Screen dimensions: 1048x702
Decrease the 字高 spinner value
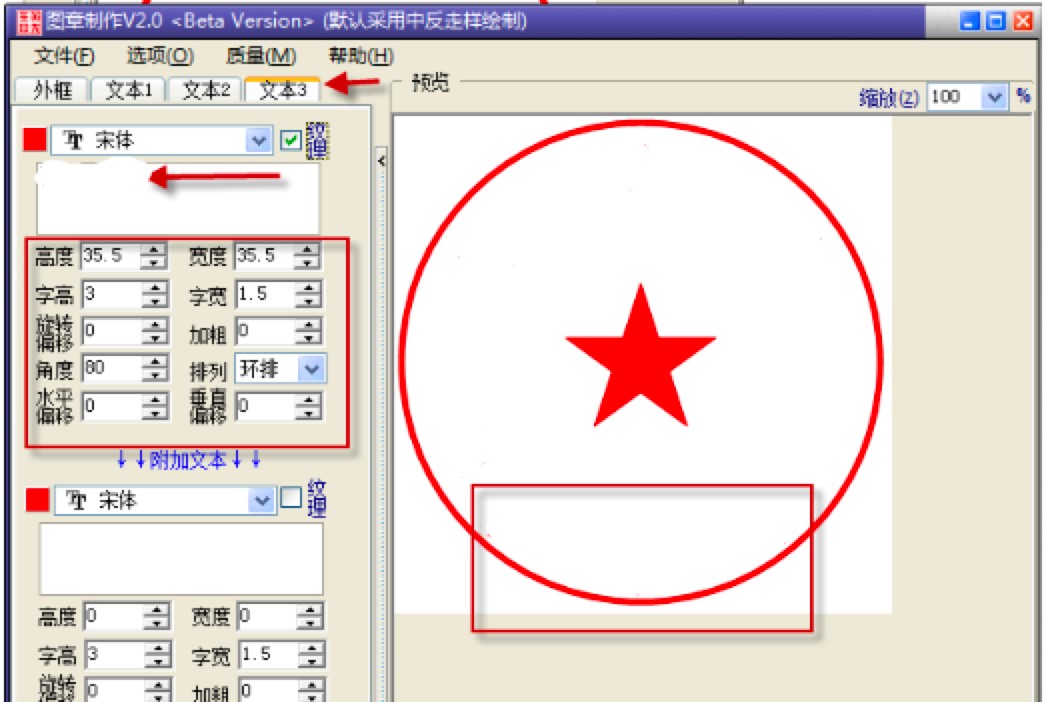click(153, 300)
